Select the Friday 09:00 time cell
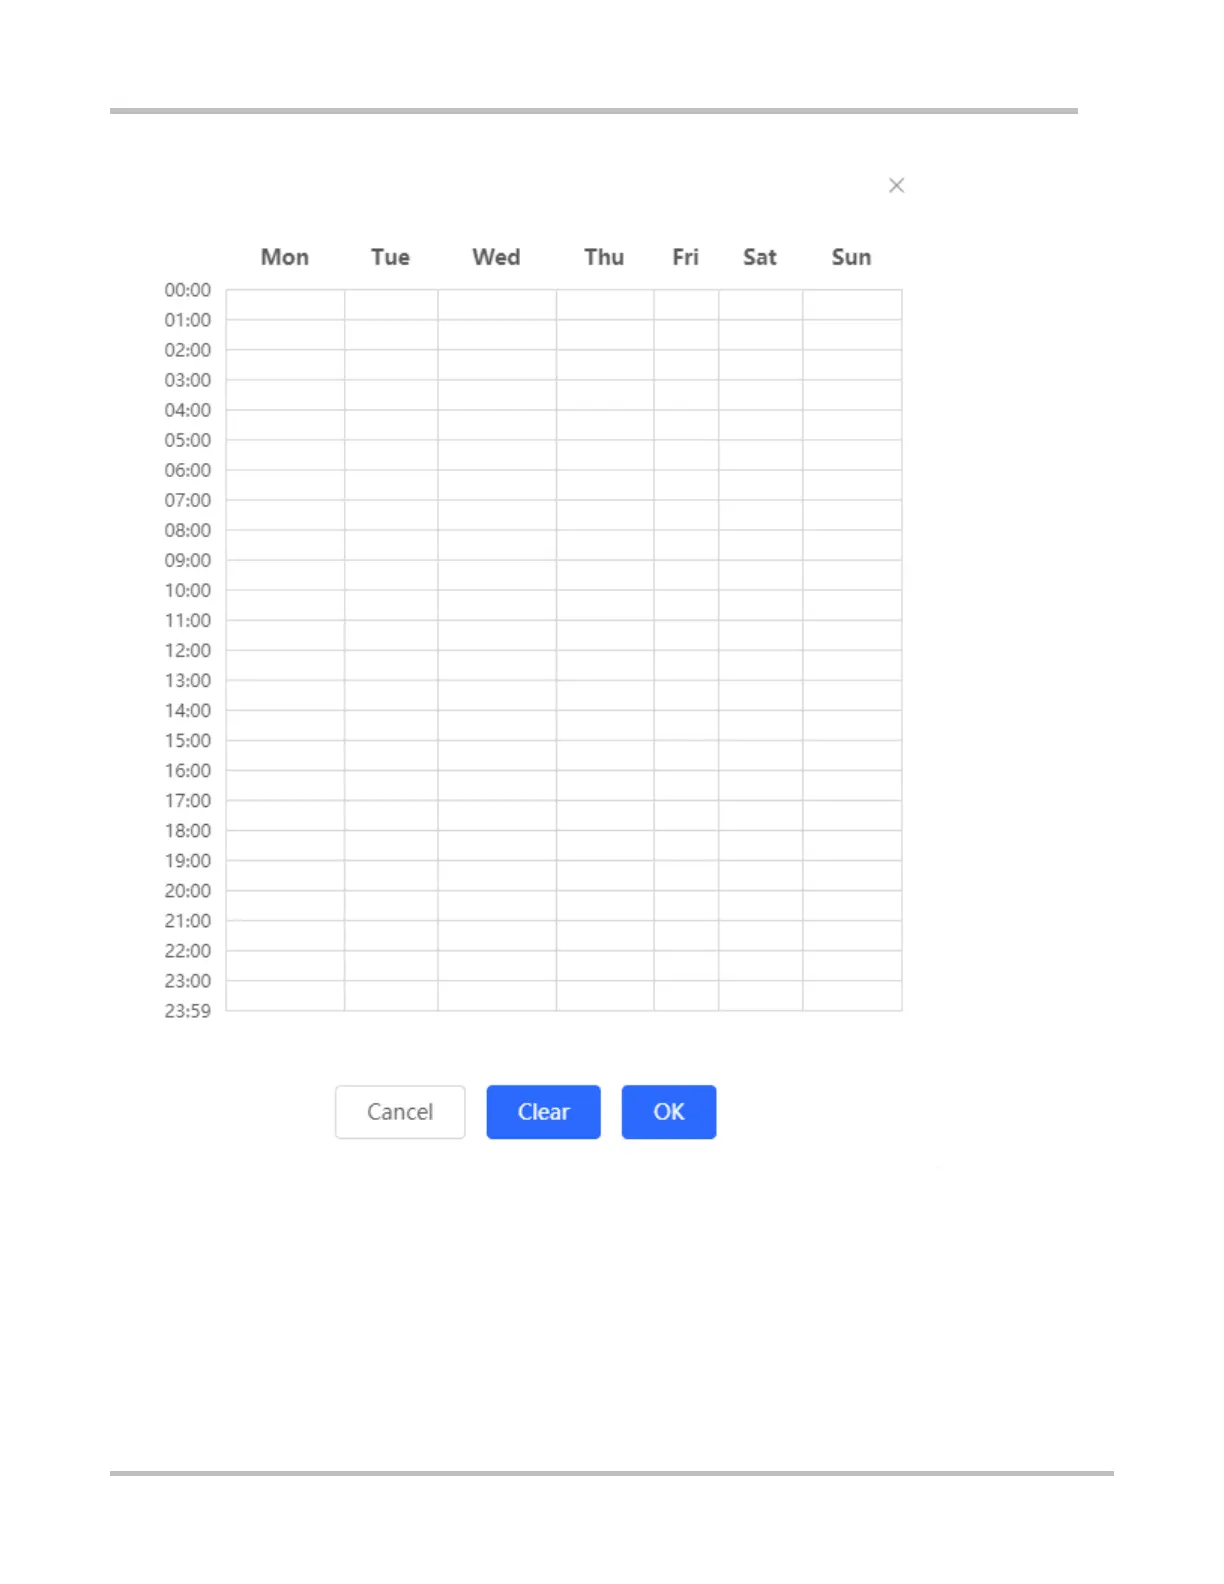This screenshot has width=1224, height=1584. coord(686,575)
